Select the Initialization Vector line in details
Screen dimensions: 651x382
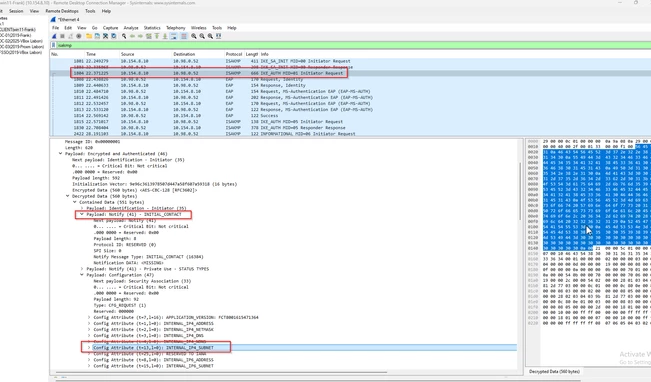pyautogui.click(x=154, y=184)
